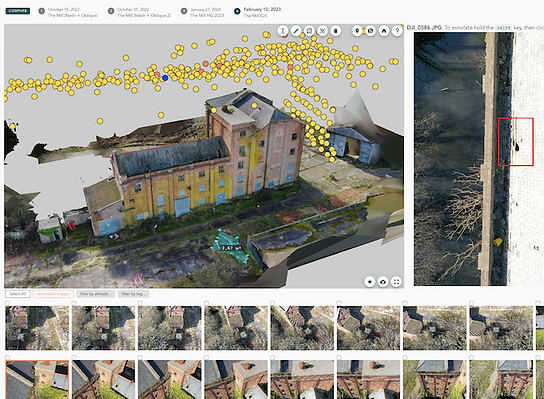Open the orange-outlined selected thumbnail in lower row
Image resolution: width=544 pixels, height=399 pixels.
[x=37, y=380]
